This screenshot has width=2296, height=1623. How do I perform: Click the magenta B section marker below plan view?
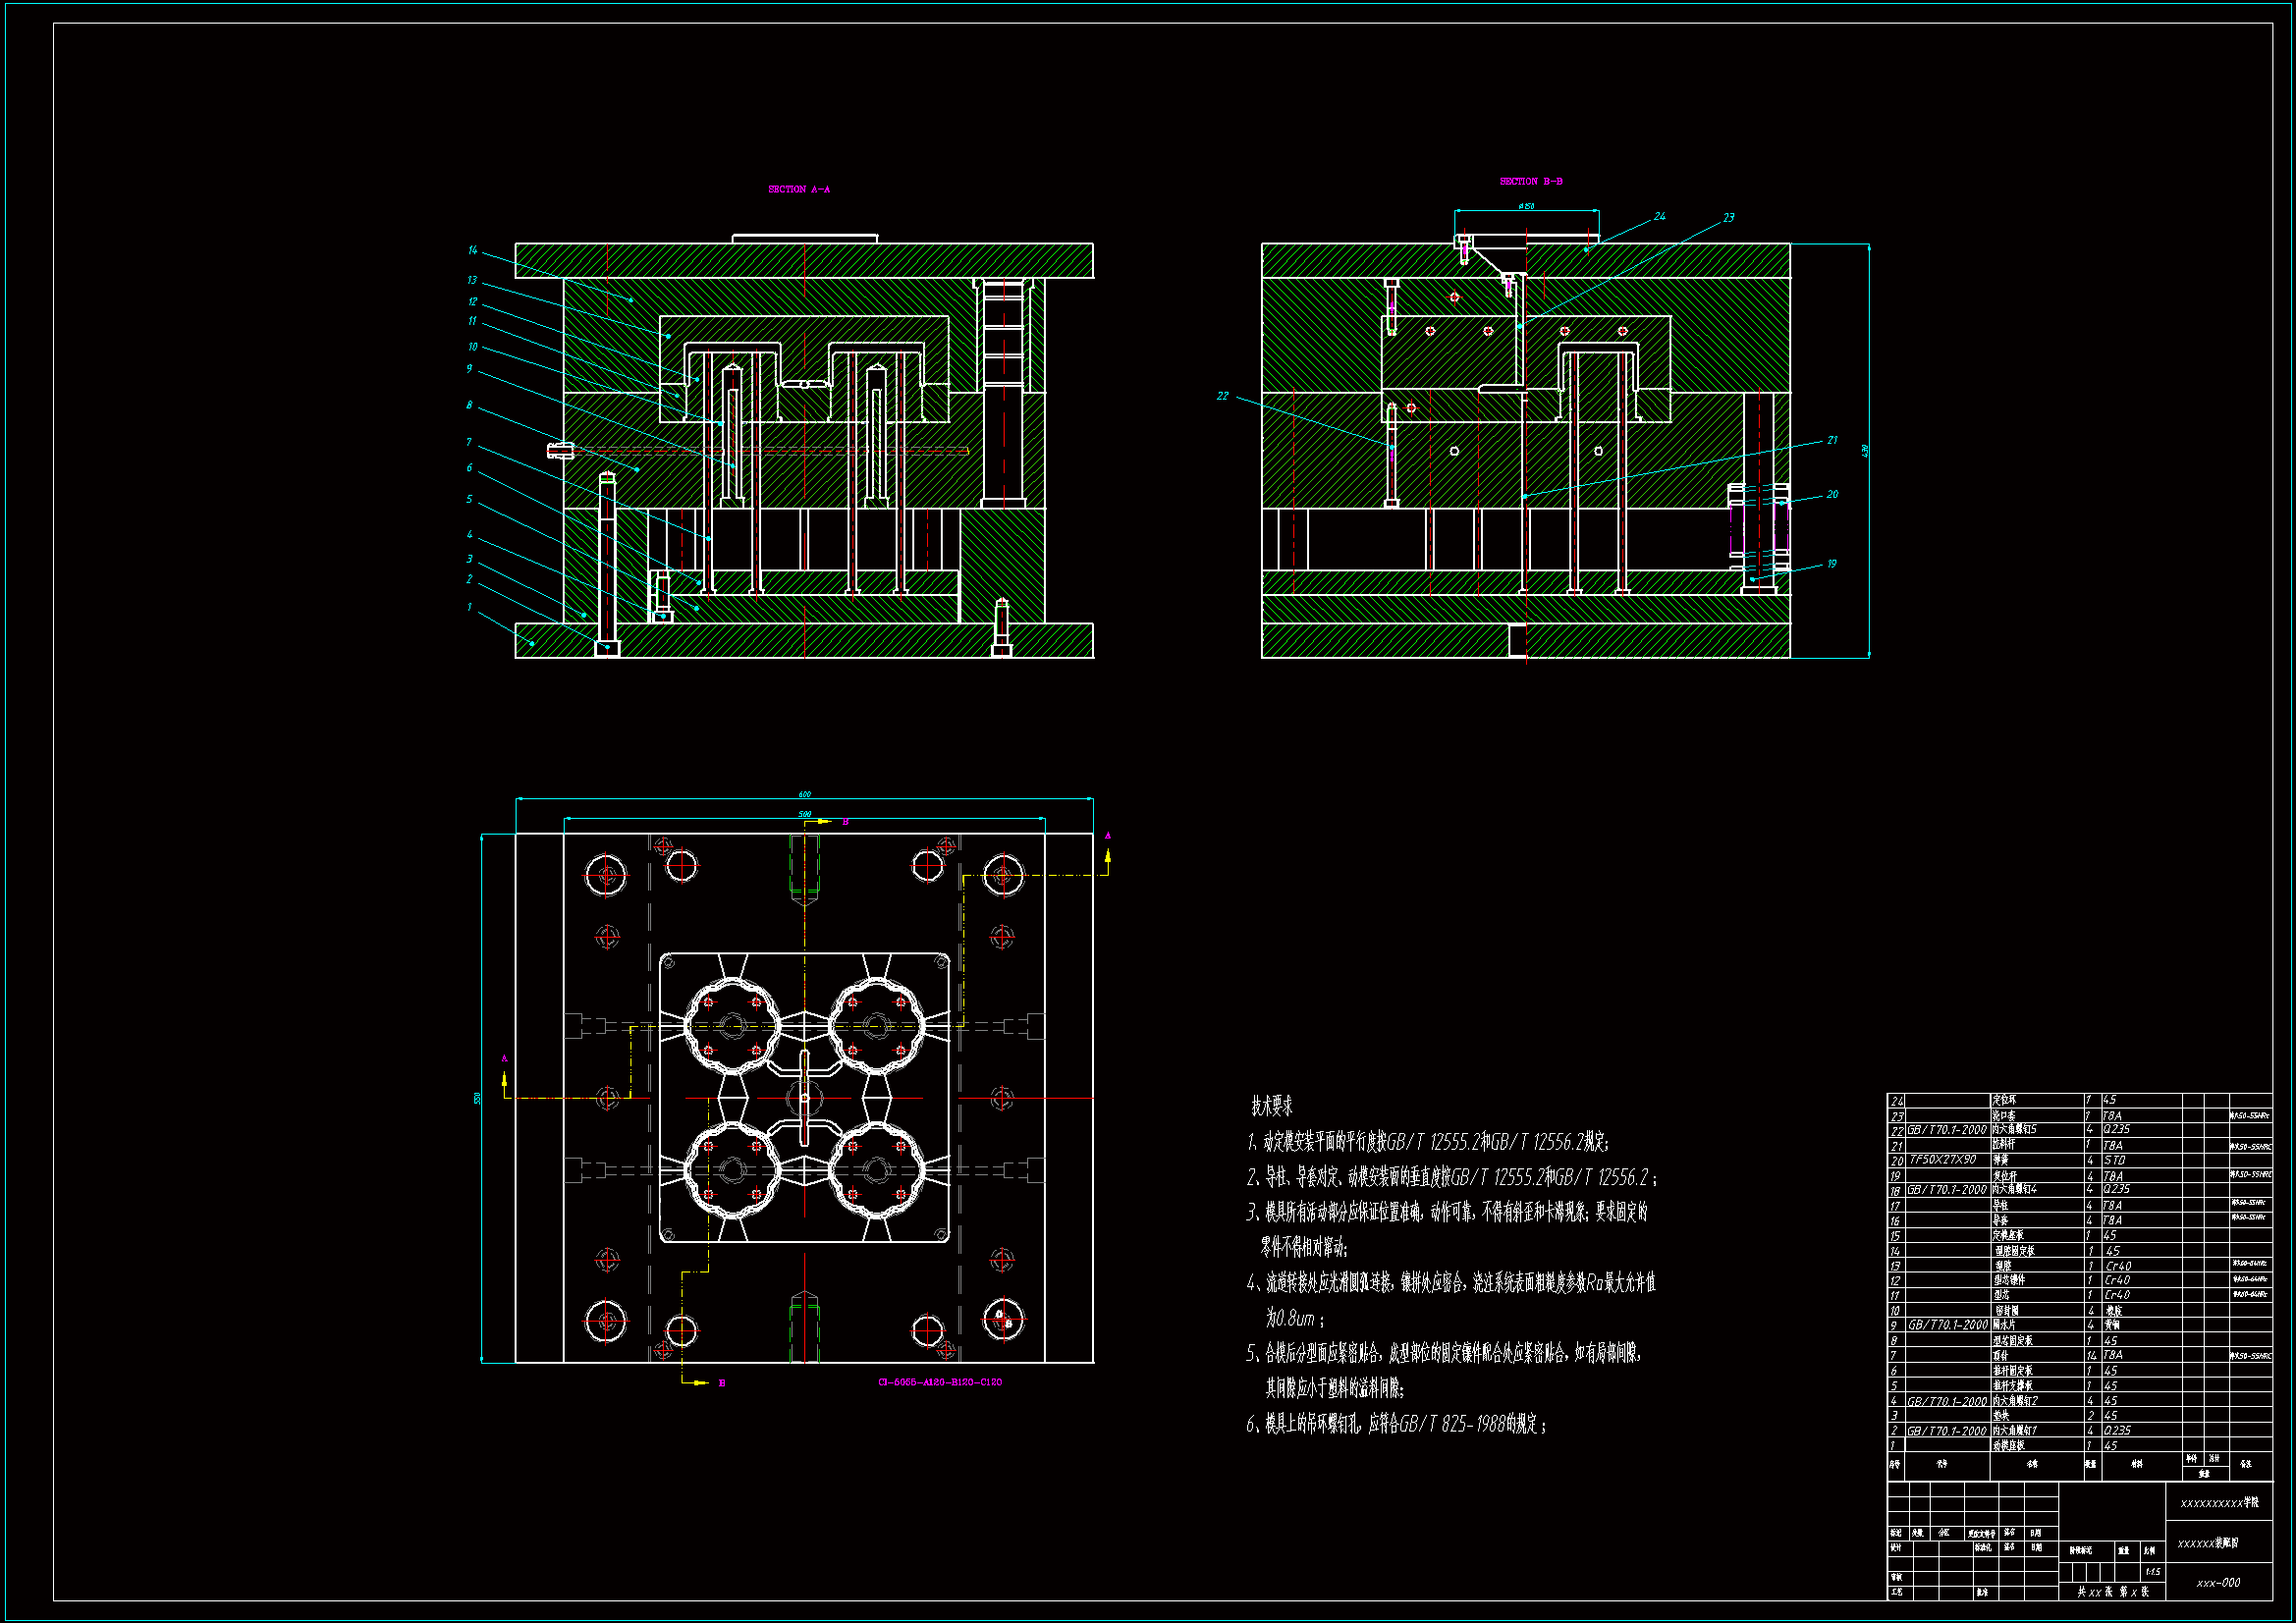point(722,1383)
